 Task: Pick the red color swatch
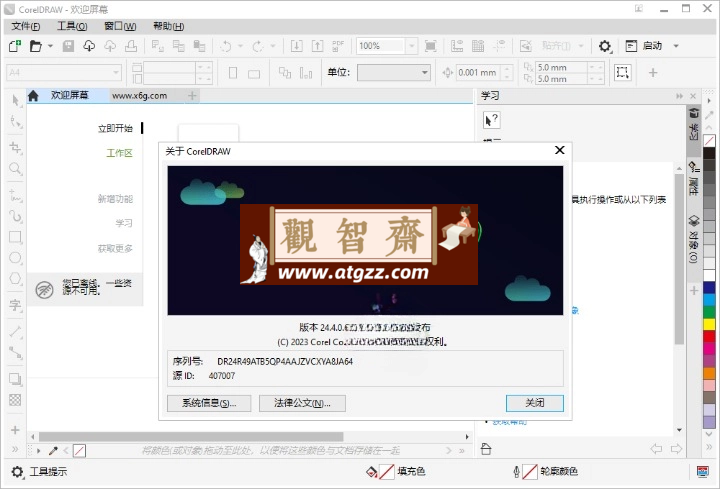(709, 336)
